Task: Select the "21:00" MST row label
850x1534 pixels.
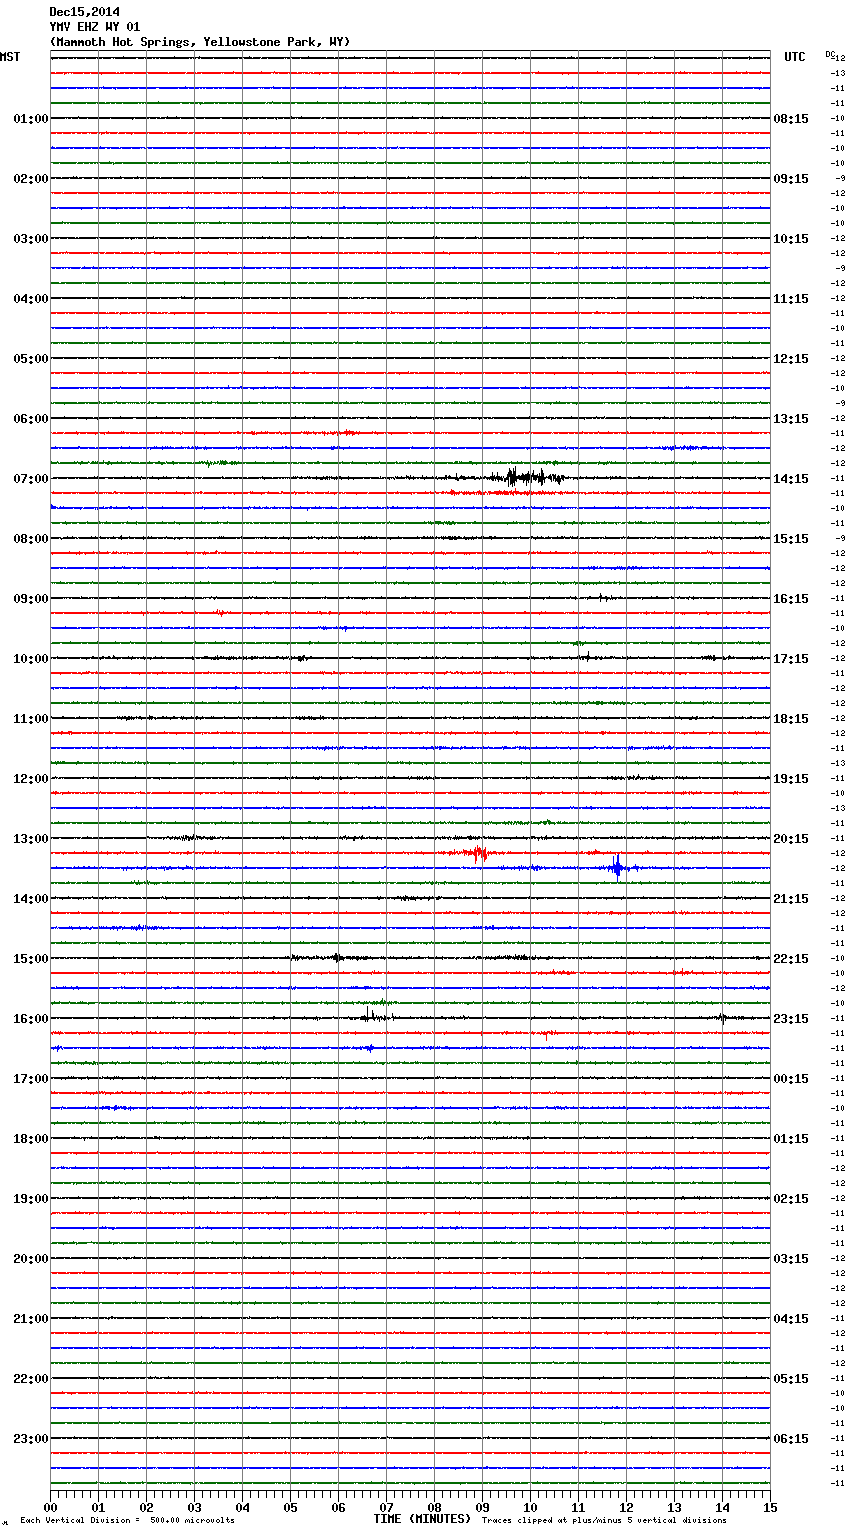Action: coord(31,1319)
